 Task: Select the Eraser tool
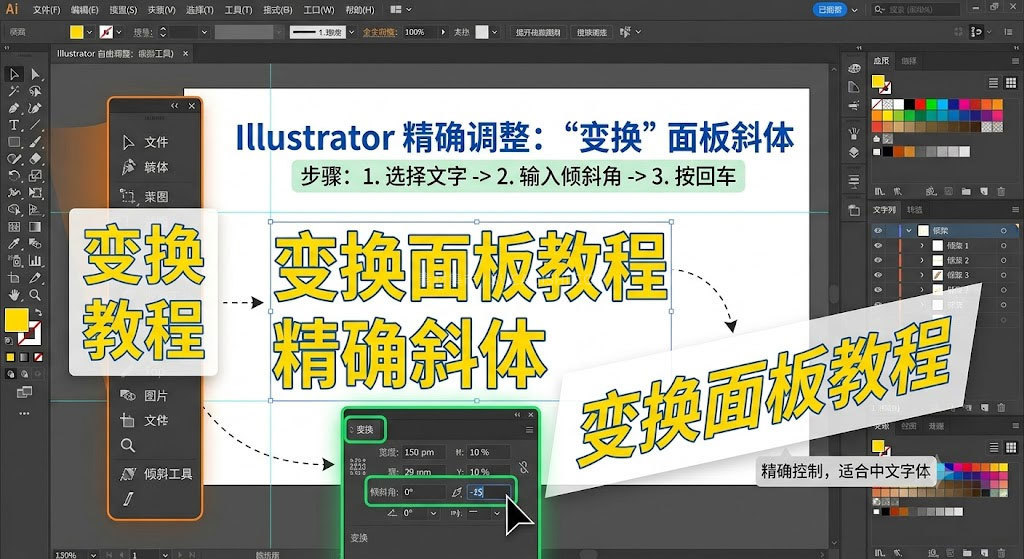pos(35,159)
